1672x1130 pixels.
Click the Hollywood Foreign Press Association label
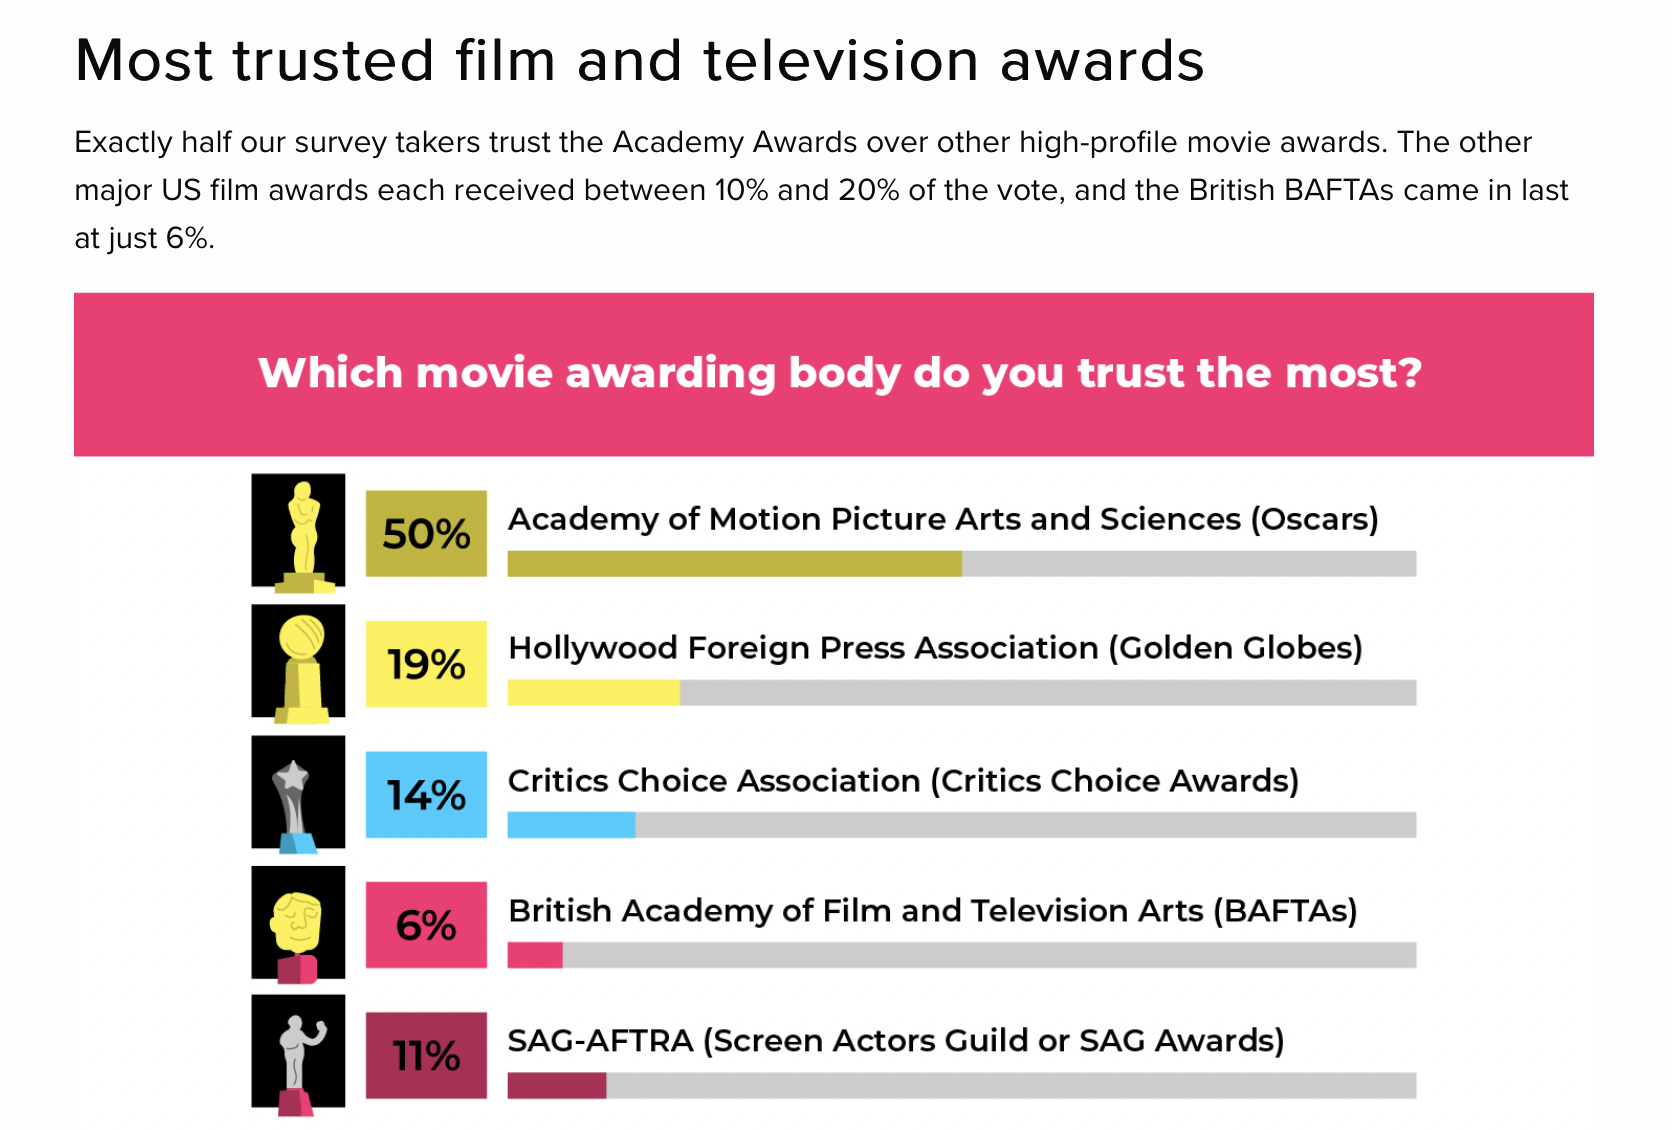[x=934, y=648]
